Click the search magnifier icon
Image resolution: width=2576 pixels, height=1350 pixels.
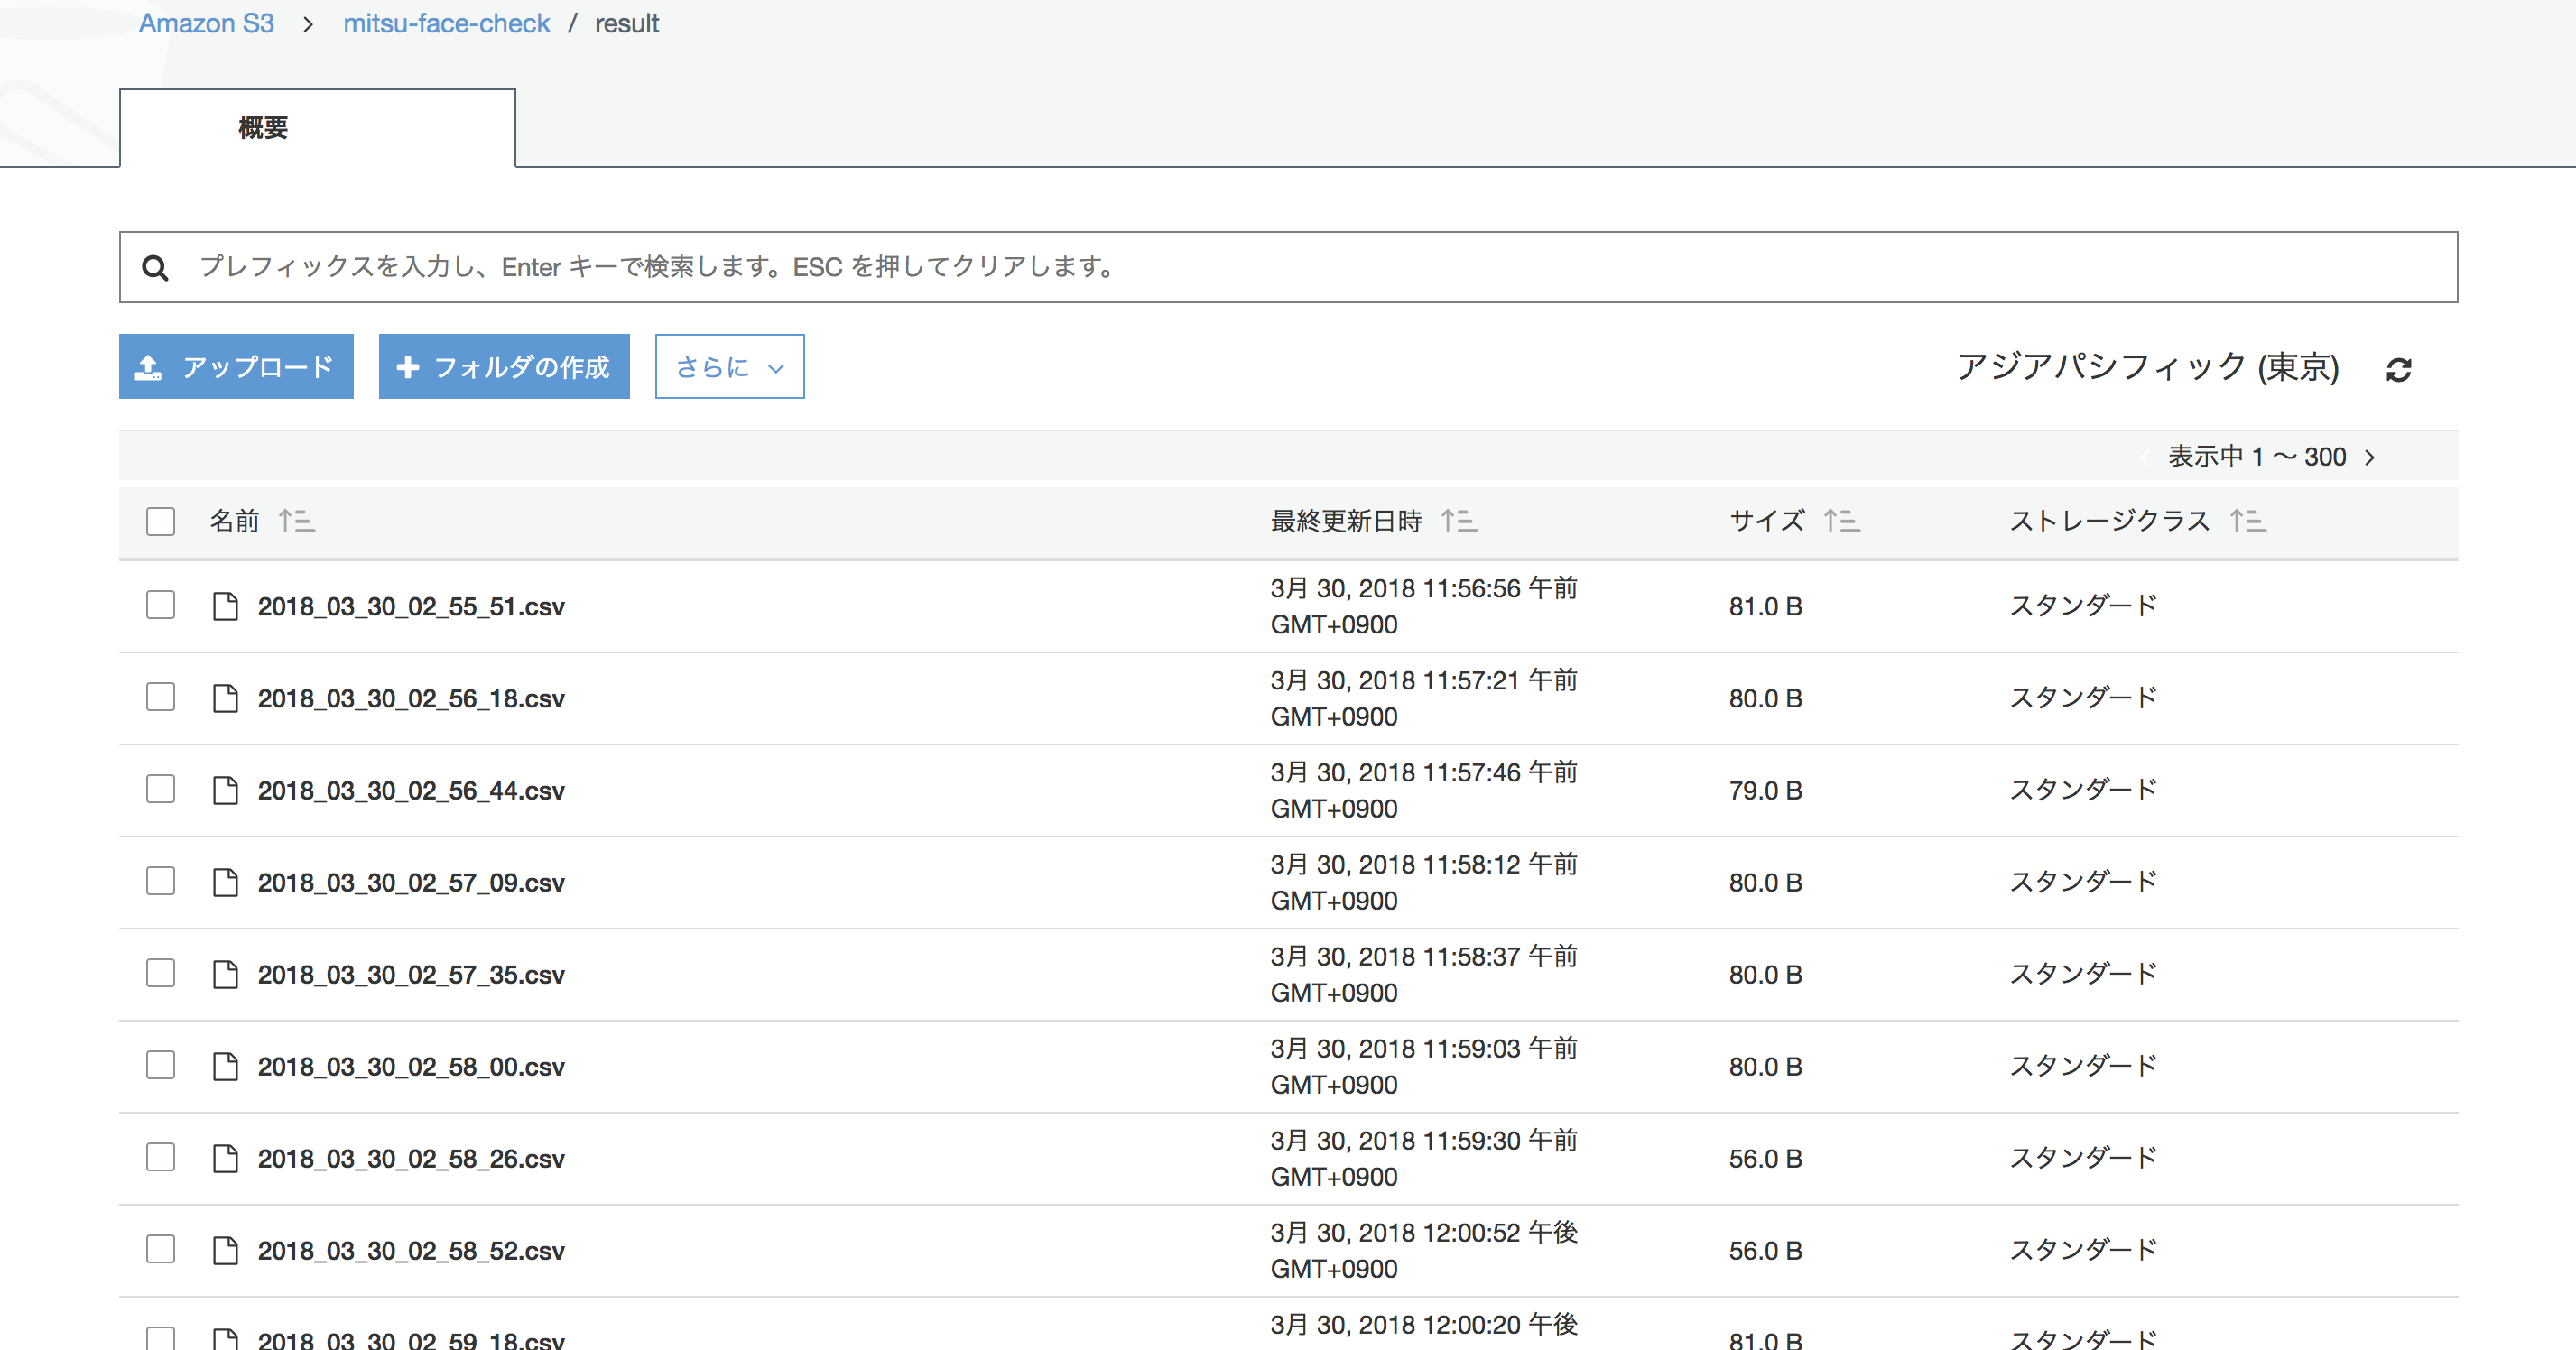(x=155, y=268)
